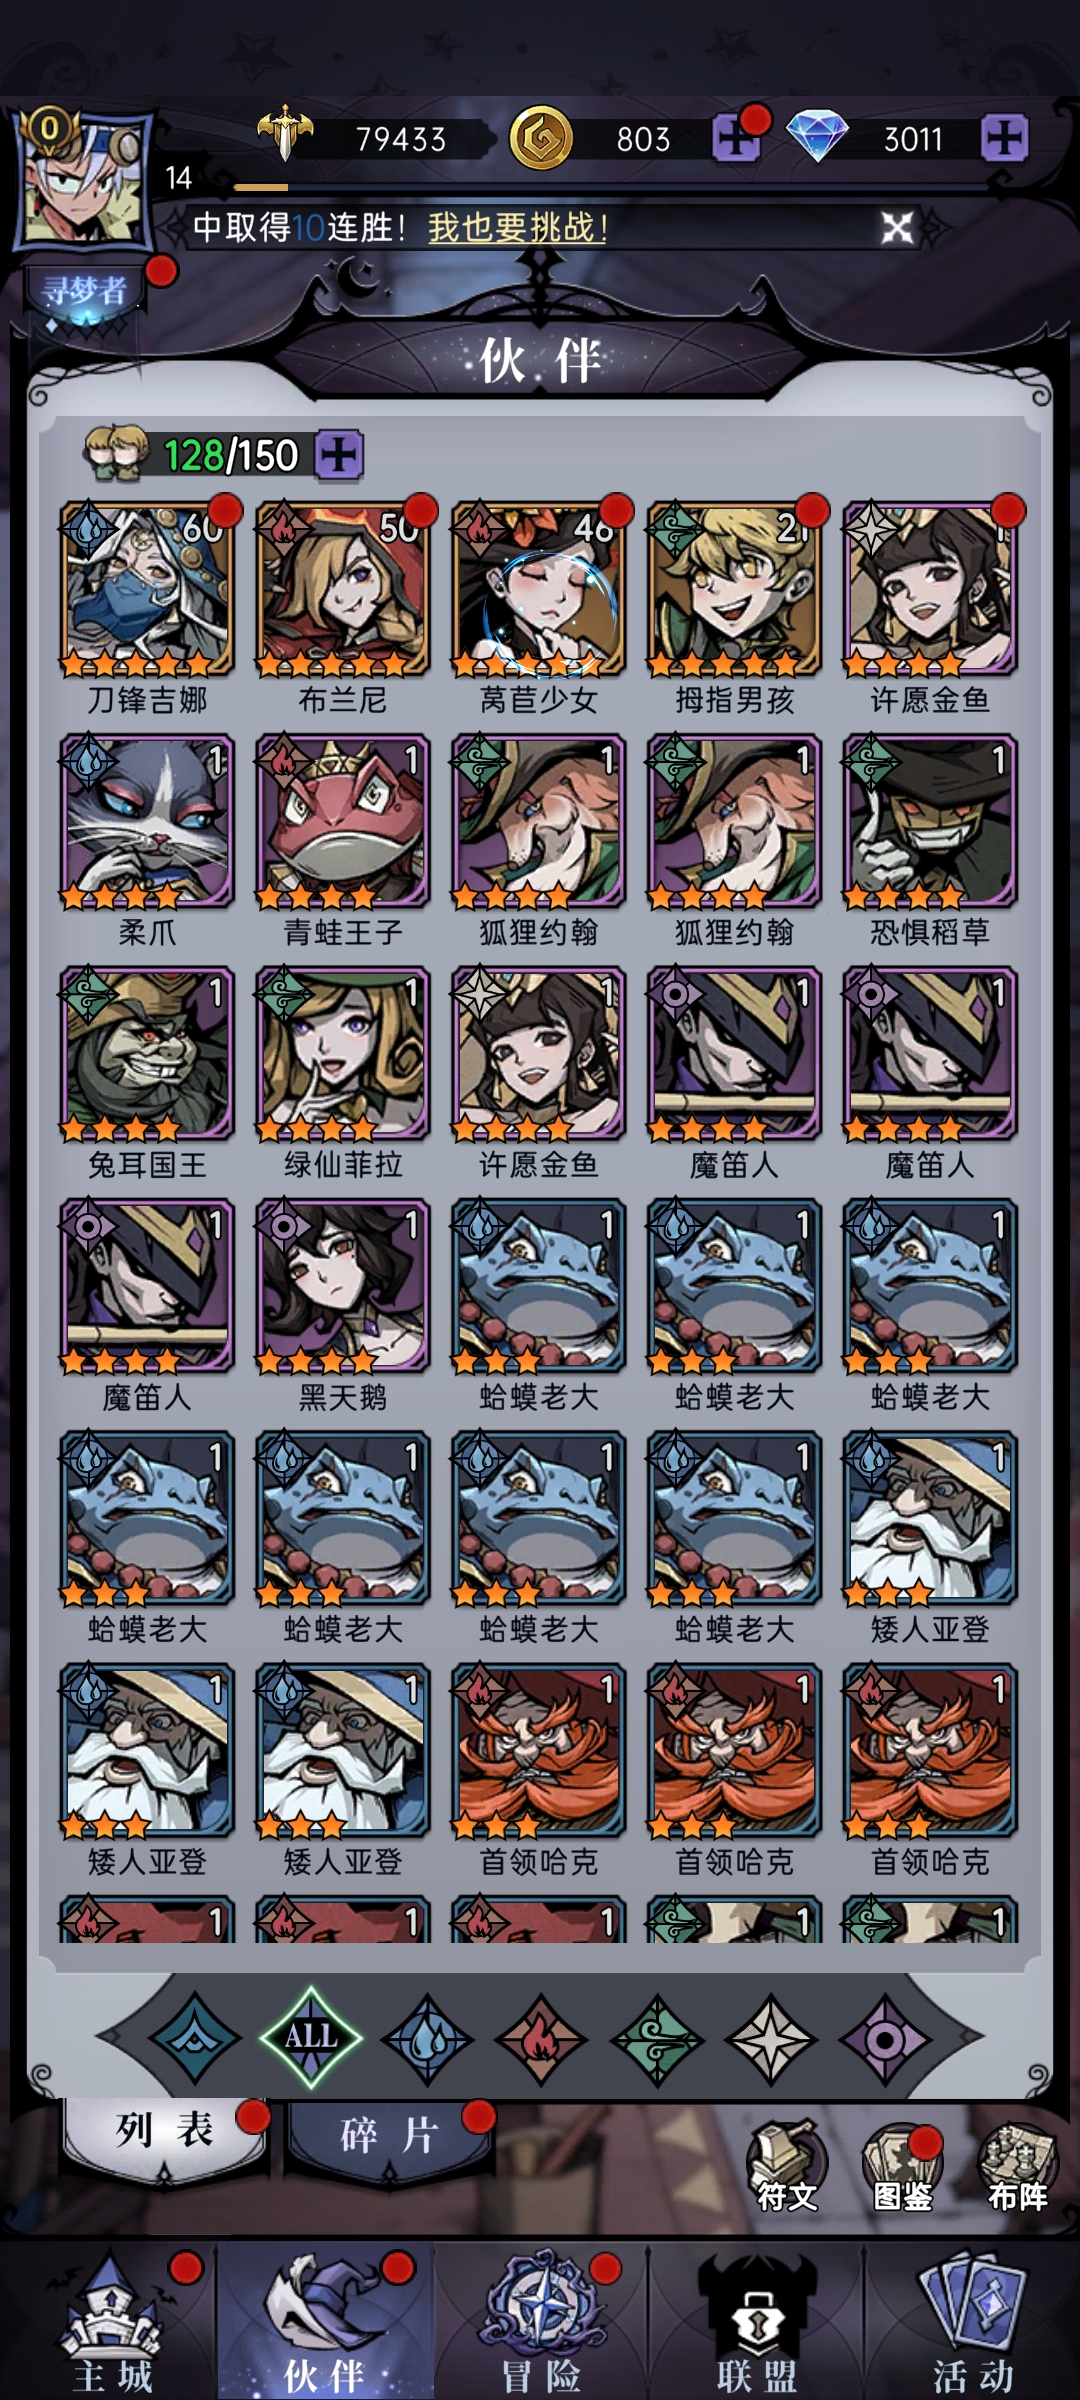
Task: Tap the 我也要挑战 challenge link
Action: click(518, 228)
